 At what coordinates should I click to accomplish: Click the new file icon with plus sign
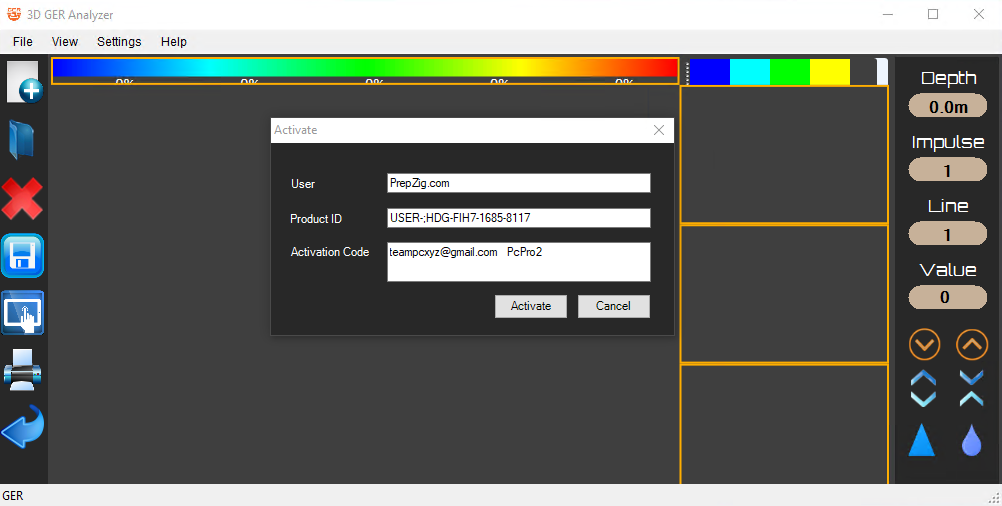[x=23, y=83]
